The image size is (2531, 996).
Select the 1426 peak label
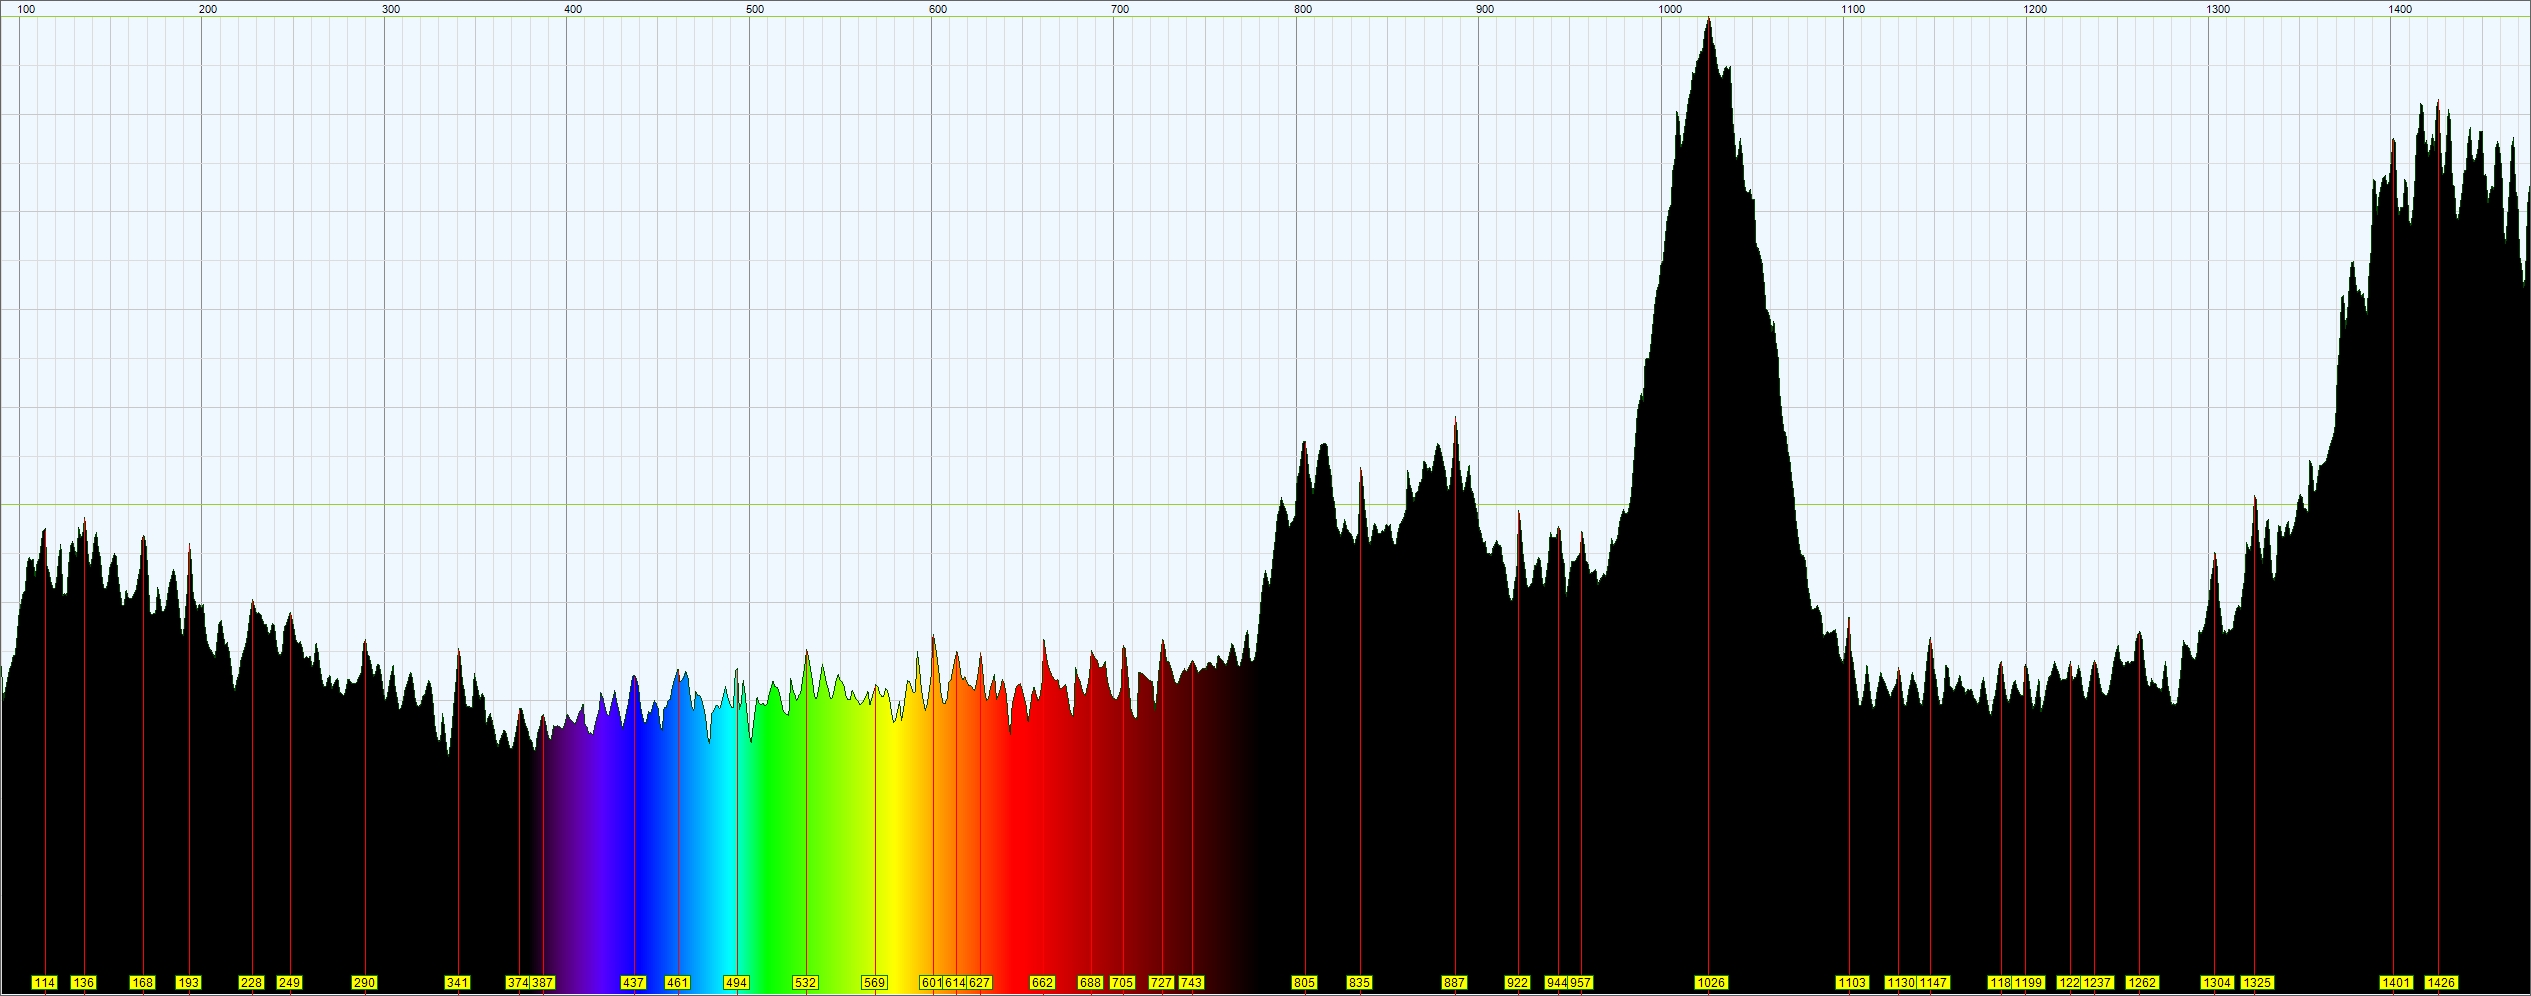(x=2441, y=983)
